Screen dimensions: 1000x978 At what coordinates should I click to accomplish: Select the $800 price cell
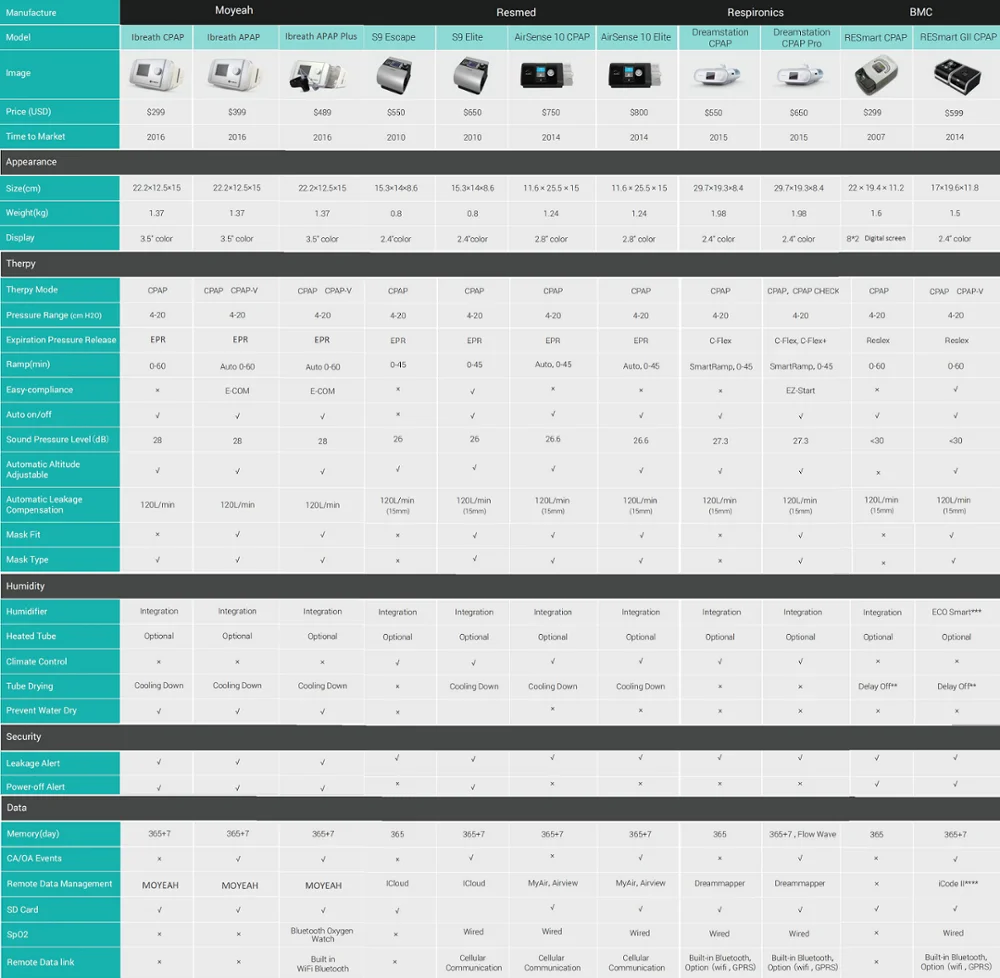click(x=639, y=112)
